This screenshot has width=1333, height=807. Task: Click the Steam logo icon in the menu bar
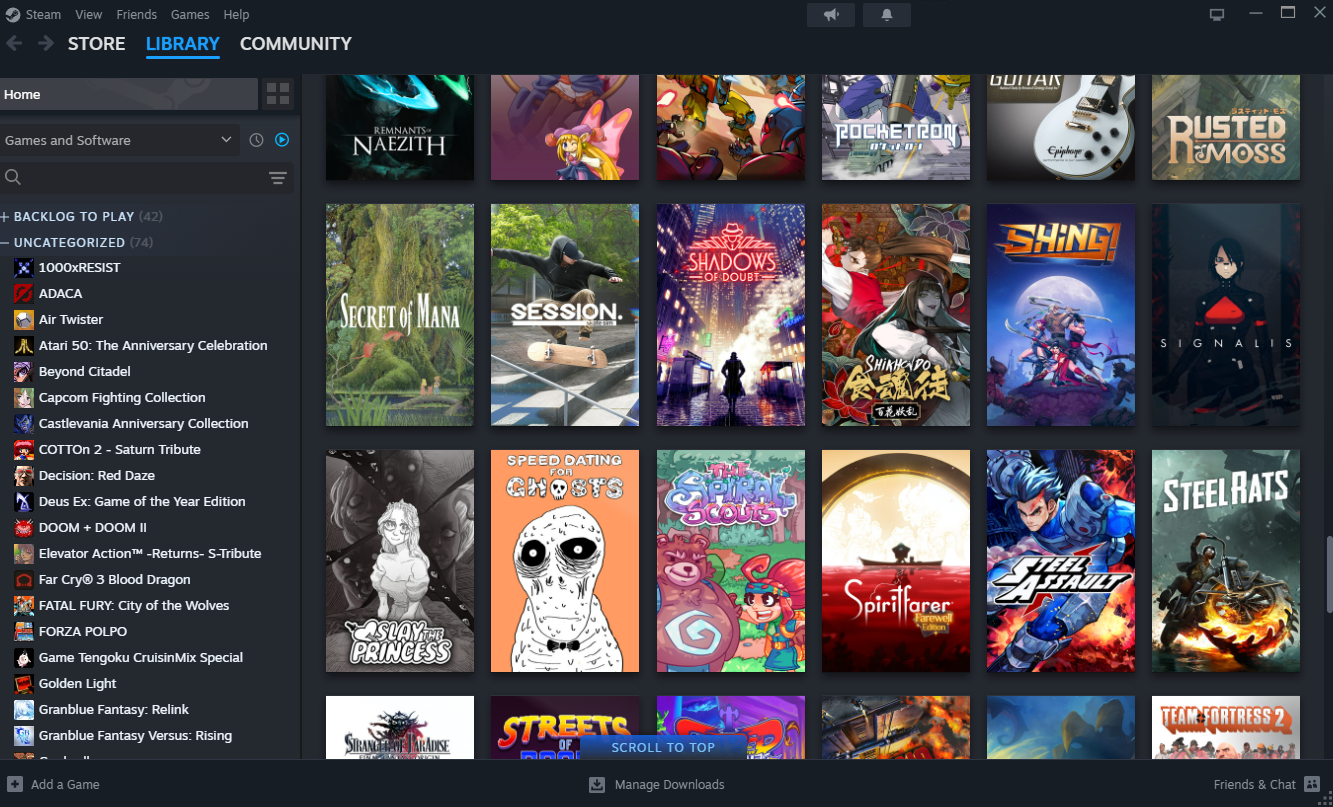pyautogui.click(x=13, y=15)
